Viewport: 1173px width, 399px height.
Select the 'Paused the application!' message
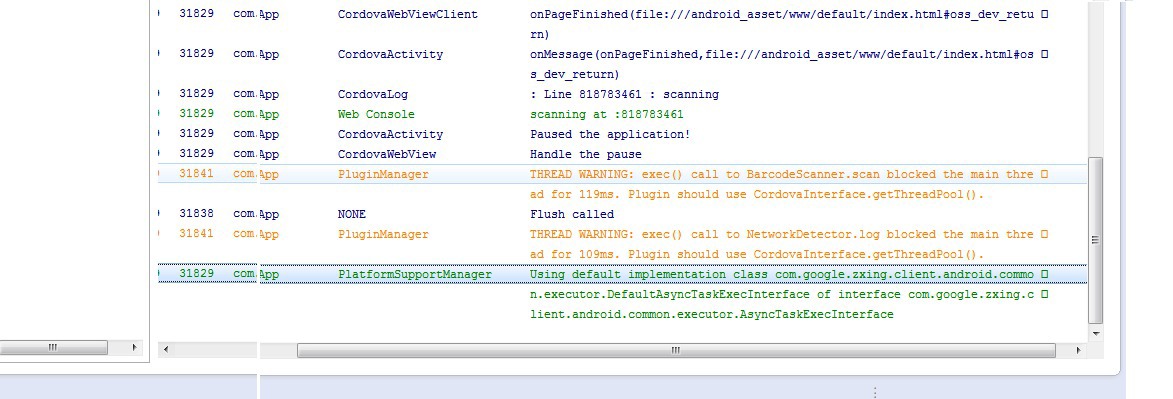(610, 134)
